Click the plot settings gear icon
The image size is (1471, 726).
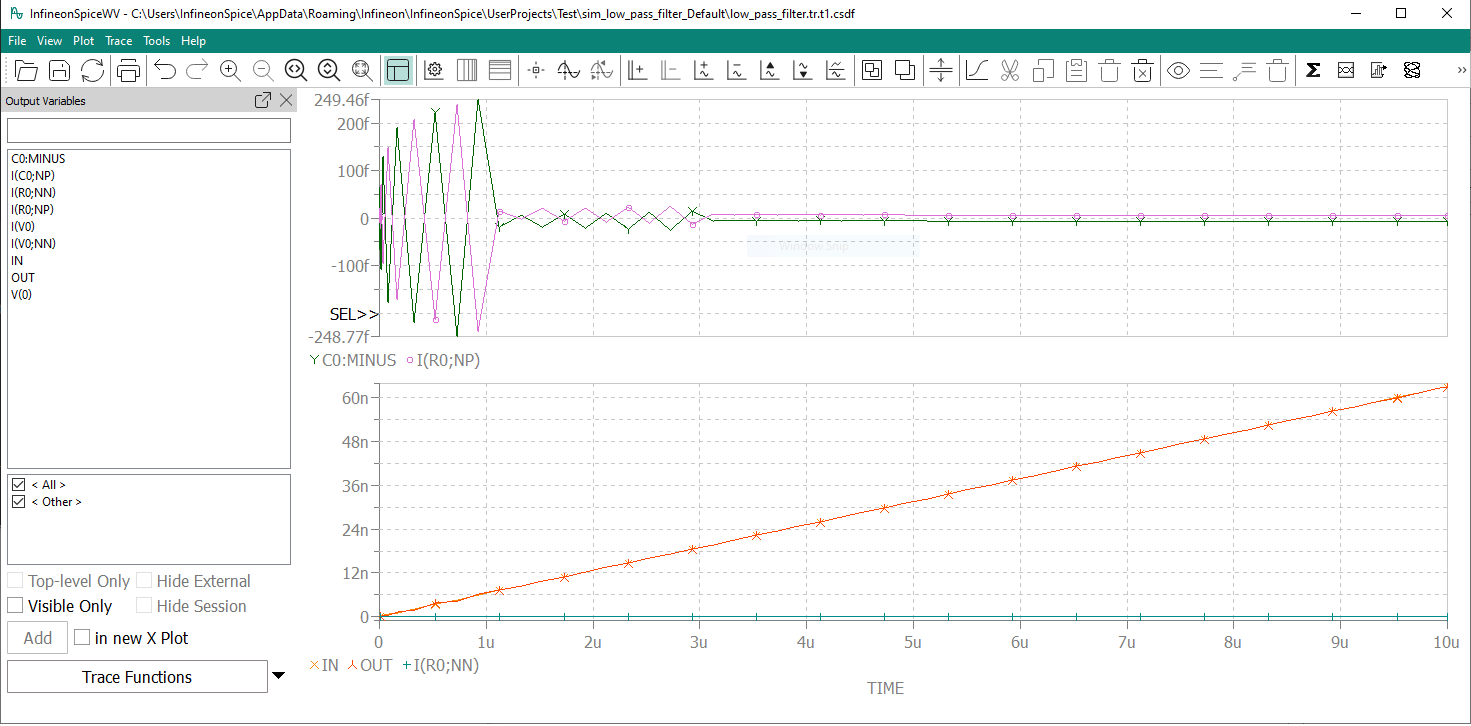point(434,70)
